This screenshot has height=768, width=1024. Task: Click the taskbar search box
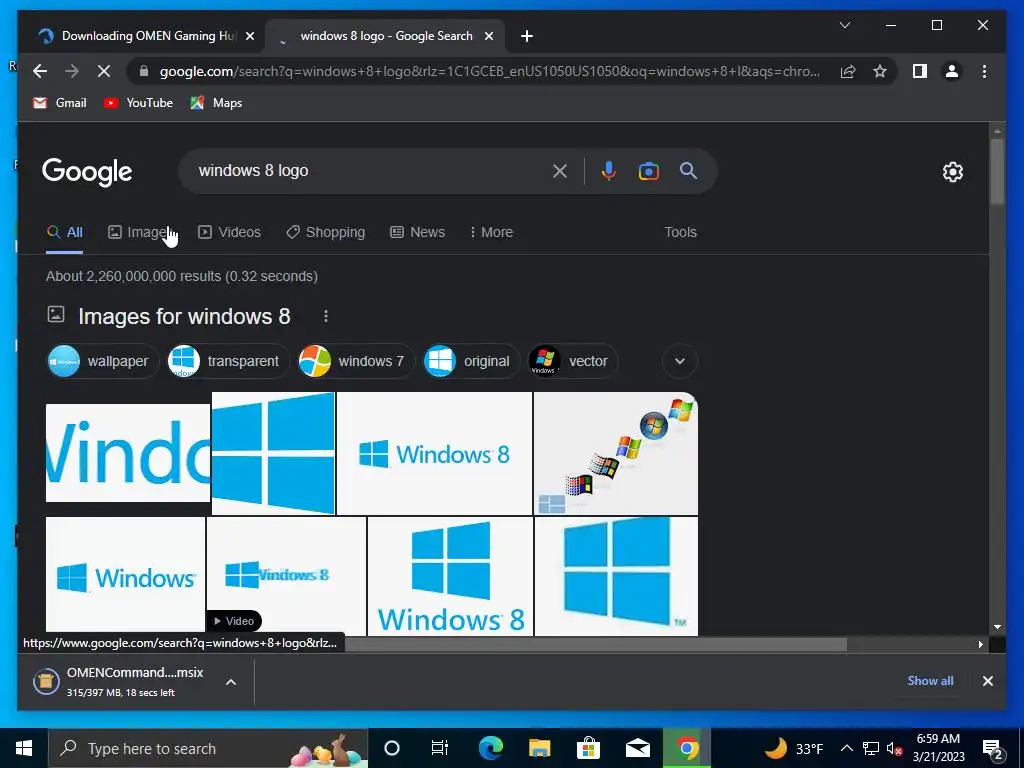pos(208,748)
